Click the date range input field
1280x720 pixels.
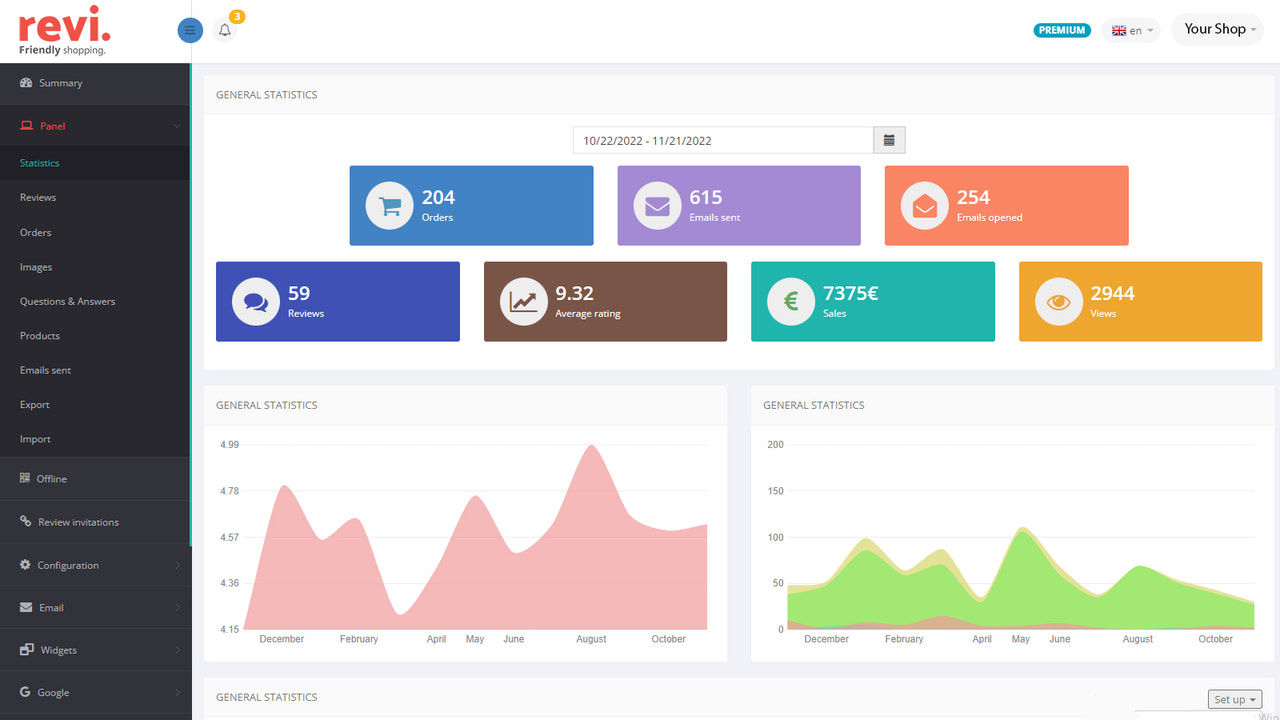pos(722,140)
